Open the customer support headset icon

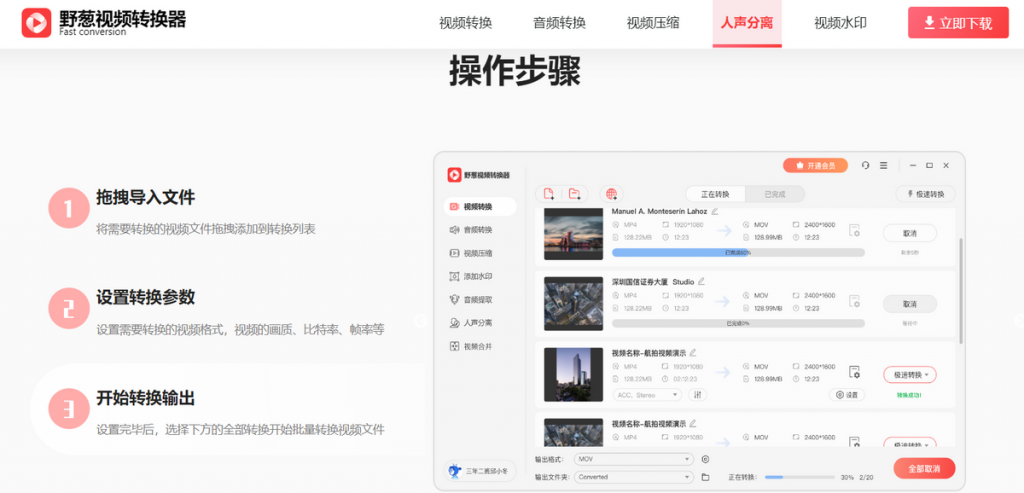click(x=865, y=166)
